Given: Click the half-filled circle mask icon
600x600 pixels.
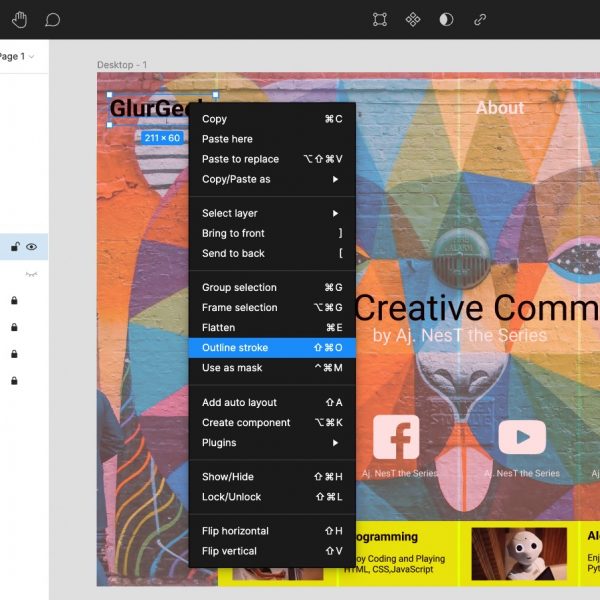Looking at the screenshot, I should (446, 20).
